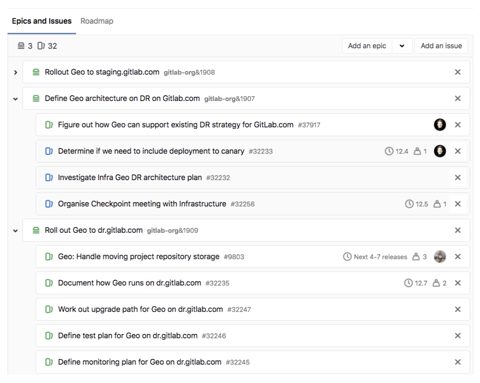This screenshot has height=383, width=480.
Task: Open Define monitoring plan for Geo issue
Action: (139, 362)
